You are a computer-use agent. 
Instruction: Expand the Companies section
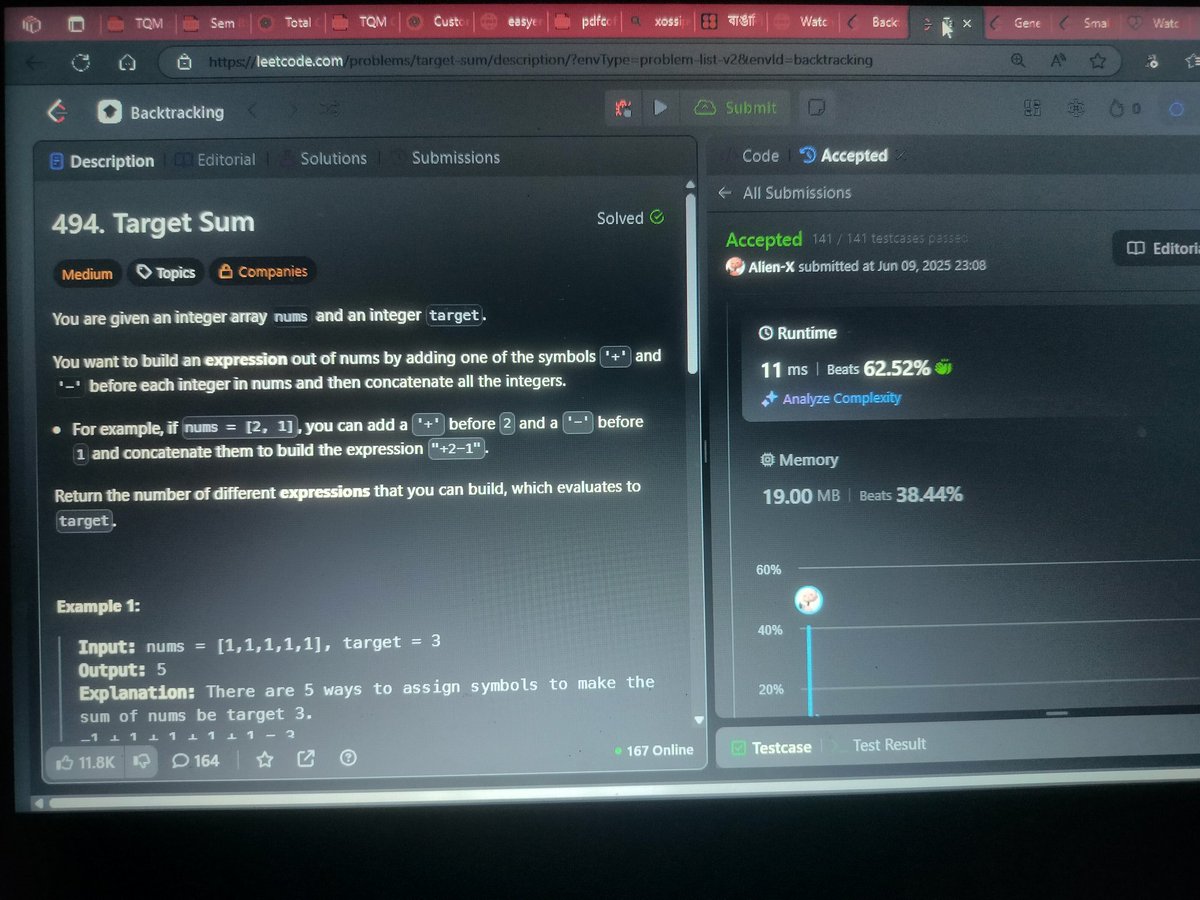pos(263,271)
